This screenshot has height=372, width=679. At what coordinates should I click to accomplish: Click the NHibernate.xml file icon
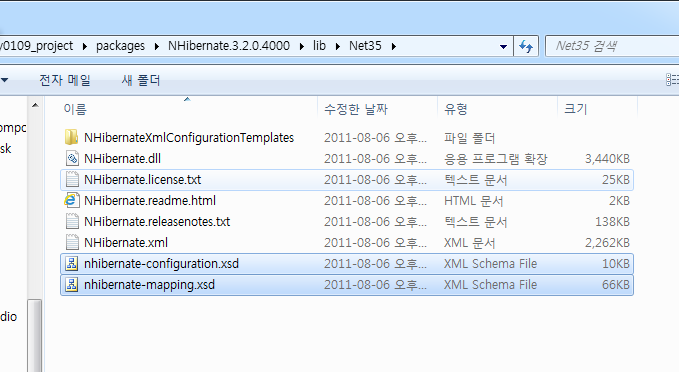click(x=72, y=243)
